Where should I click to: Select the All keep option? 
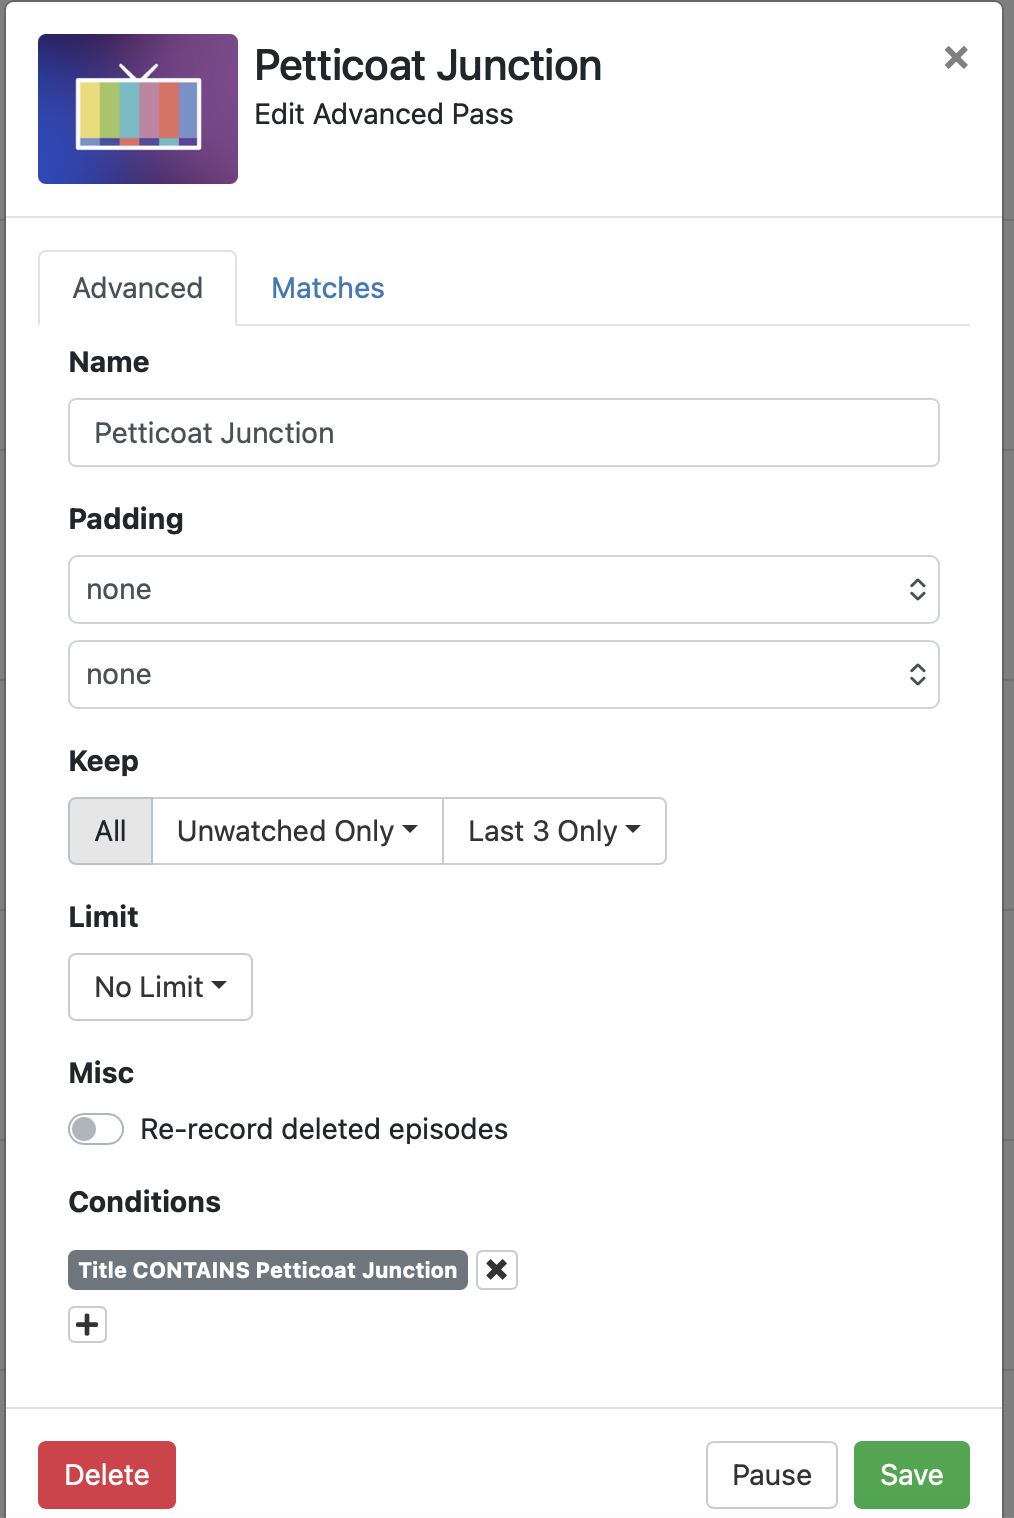coord(111,831)
